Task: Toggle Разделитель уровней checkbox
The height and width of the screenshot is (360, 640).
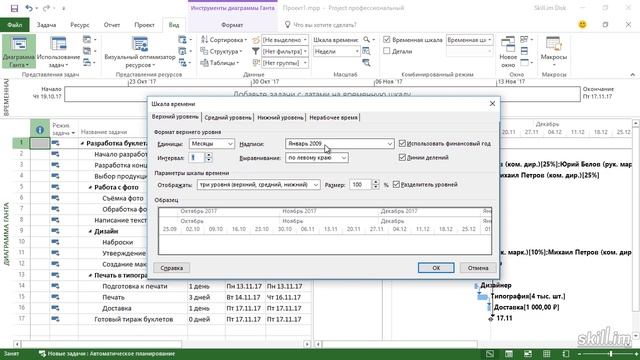Action: [396, 184]
